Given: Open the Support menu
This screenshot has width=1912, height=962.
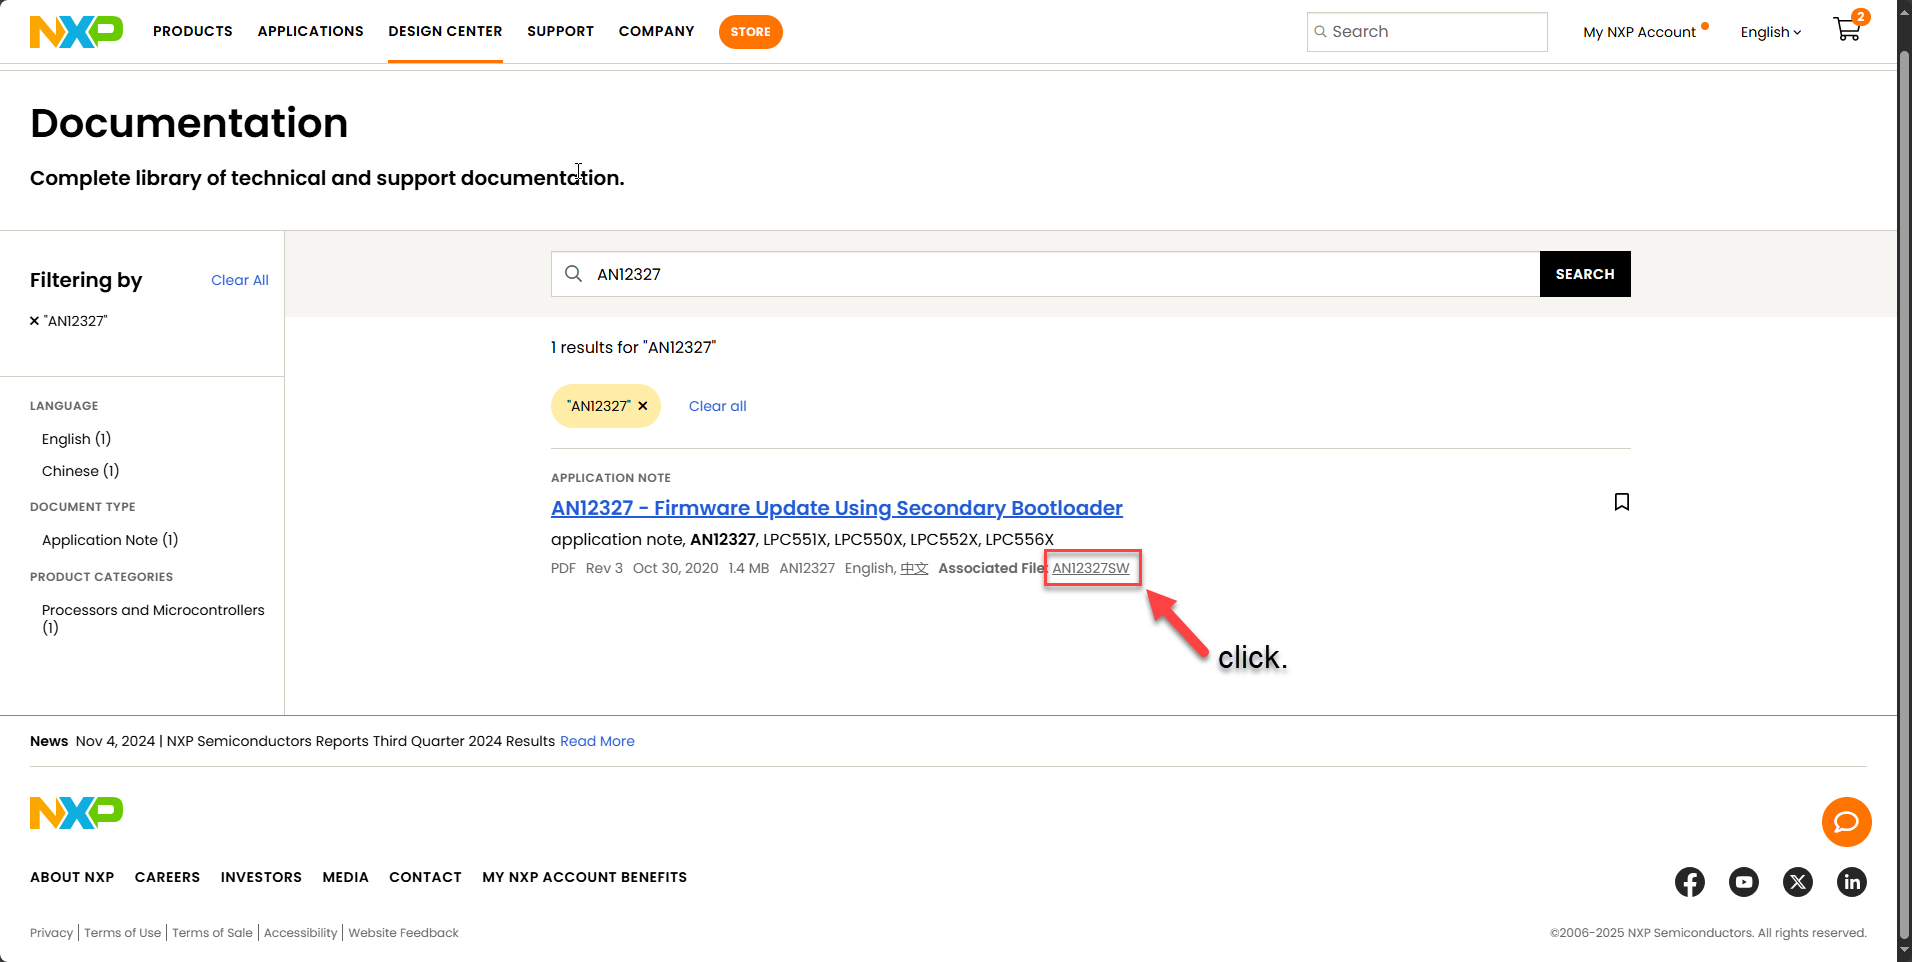Looking at the screenshot, I should pos(560,31).
